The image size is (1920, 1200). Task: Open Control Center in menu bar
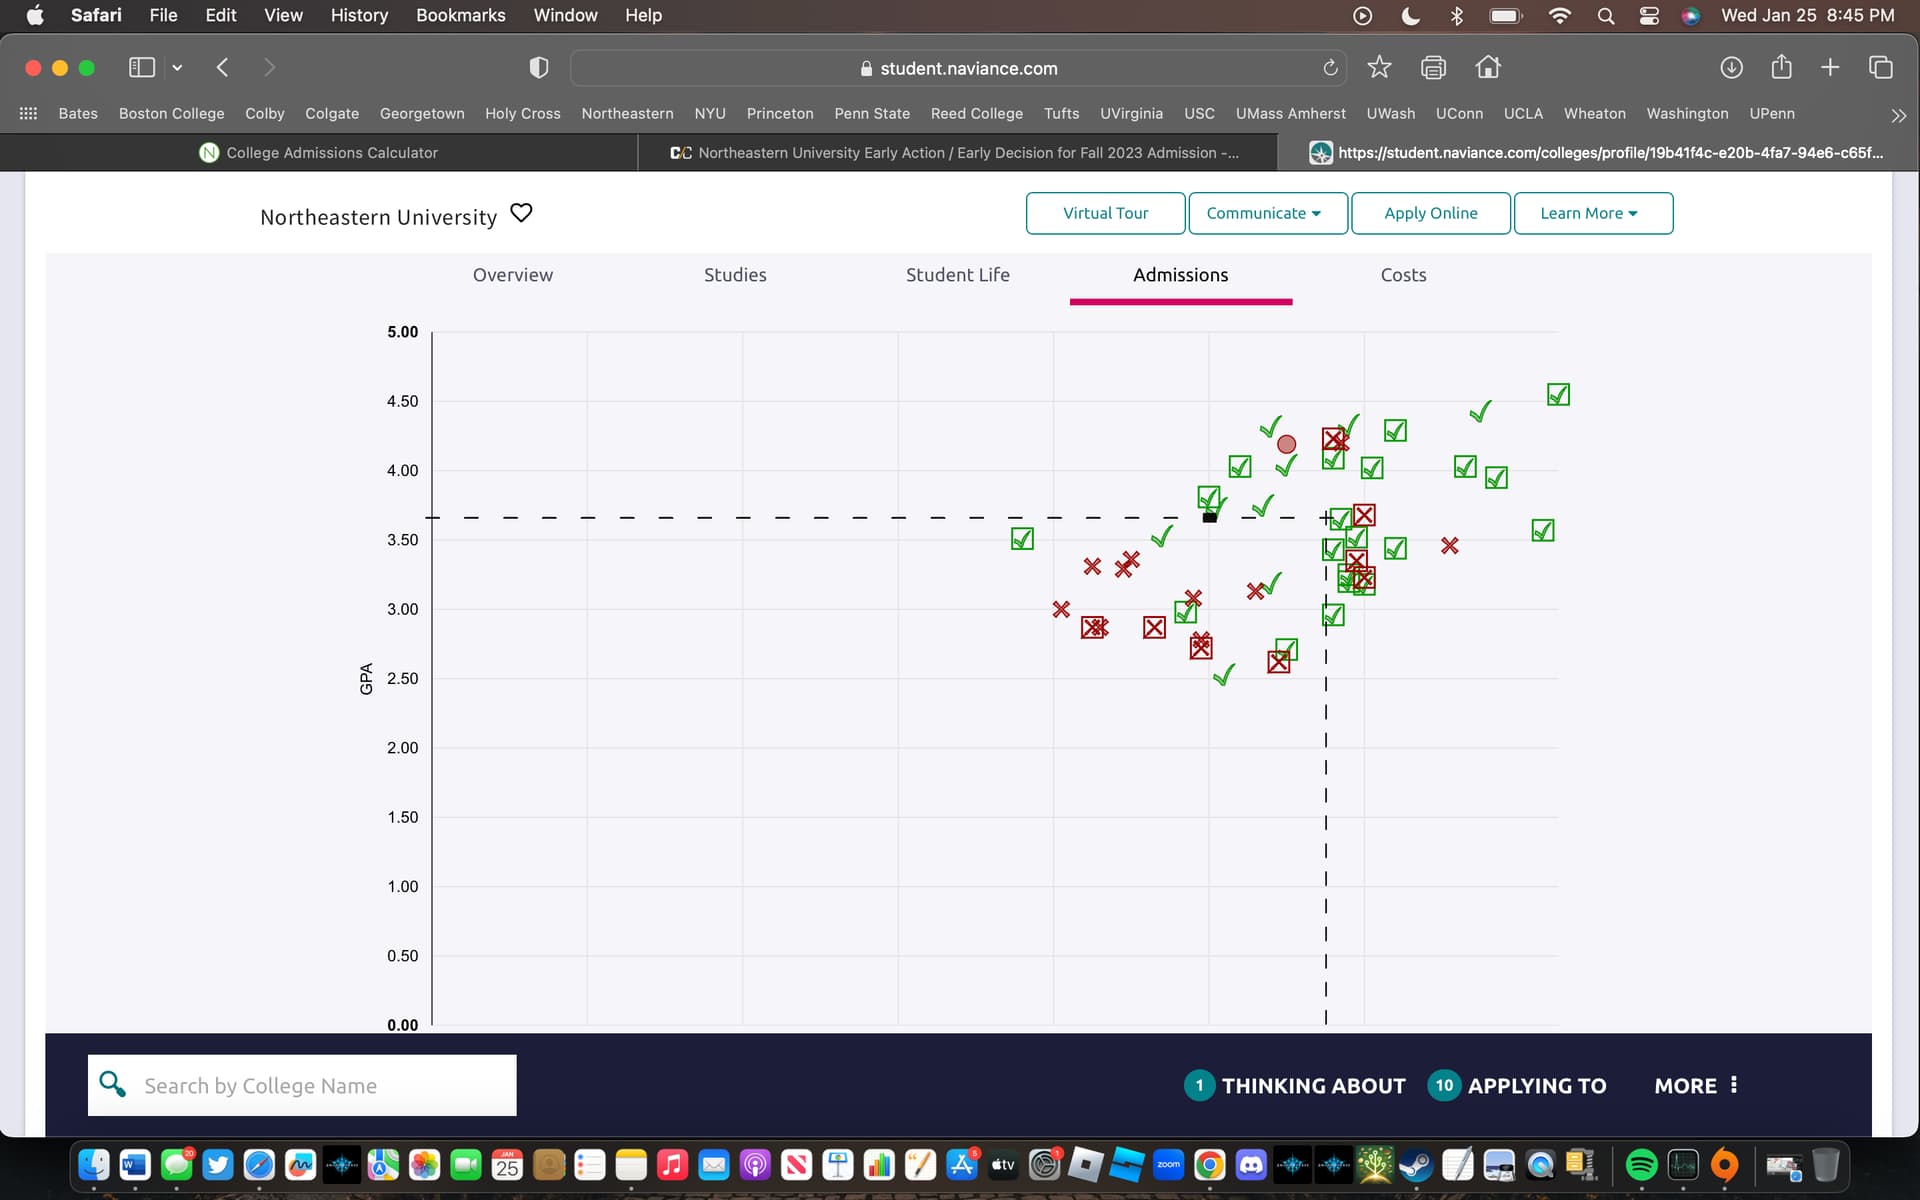click(x=1649, y=15)
